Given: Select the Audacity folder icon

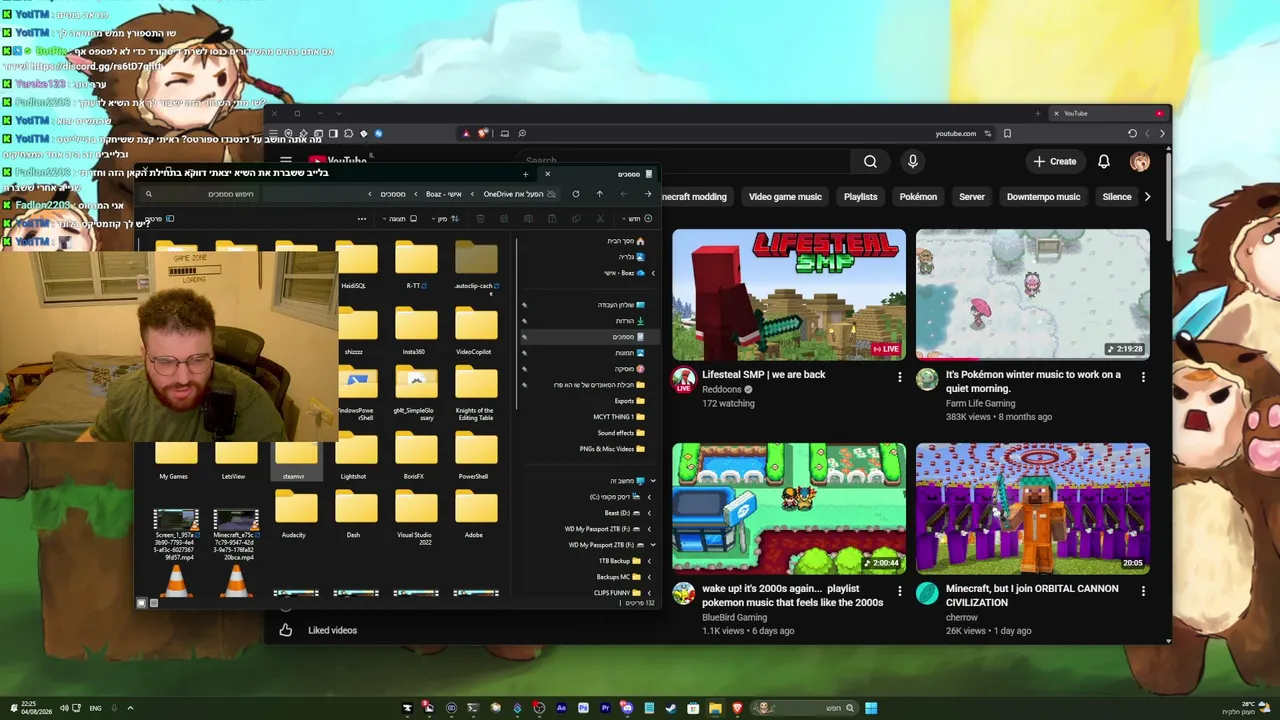Looking at the screenshot, I should 296,508.
